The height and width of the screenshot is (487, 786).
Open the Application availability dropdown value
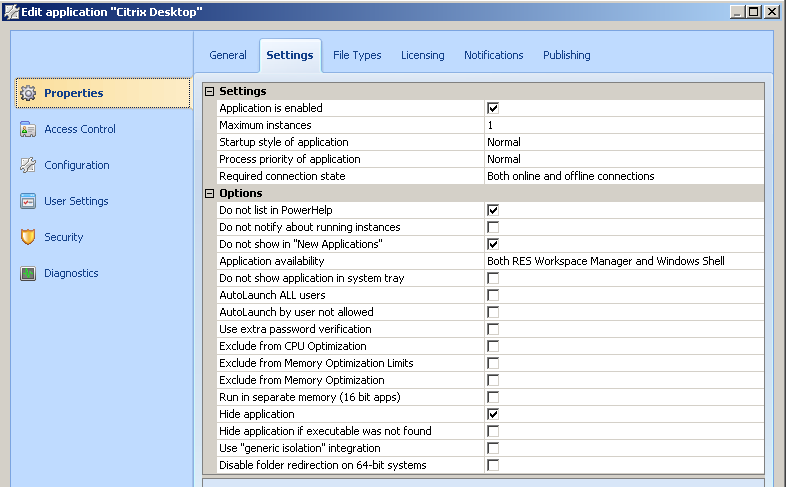622,261
